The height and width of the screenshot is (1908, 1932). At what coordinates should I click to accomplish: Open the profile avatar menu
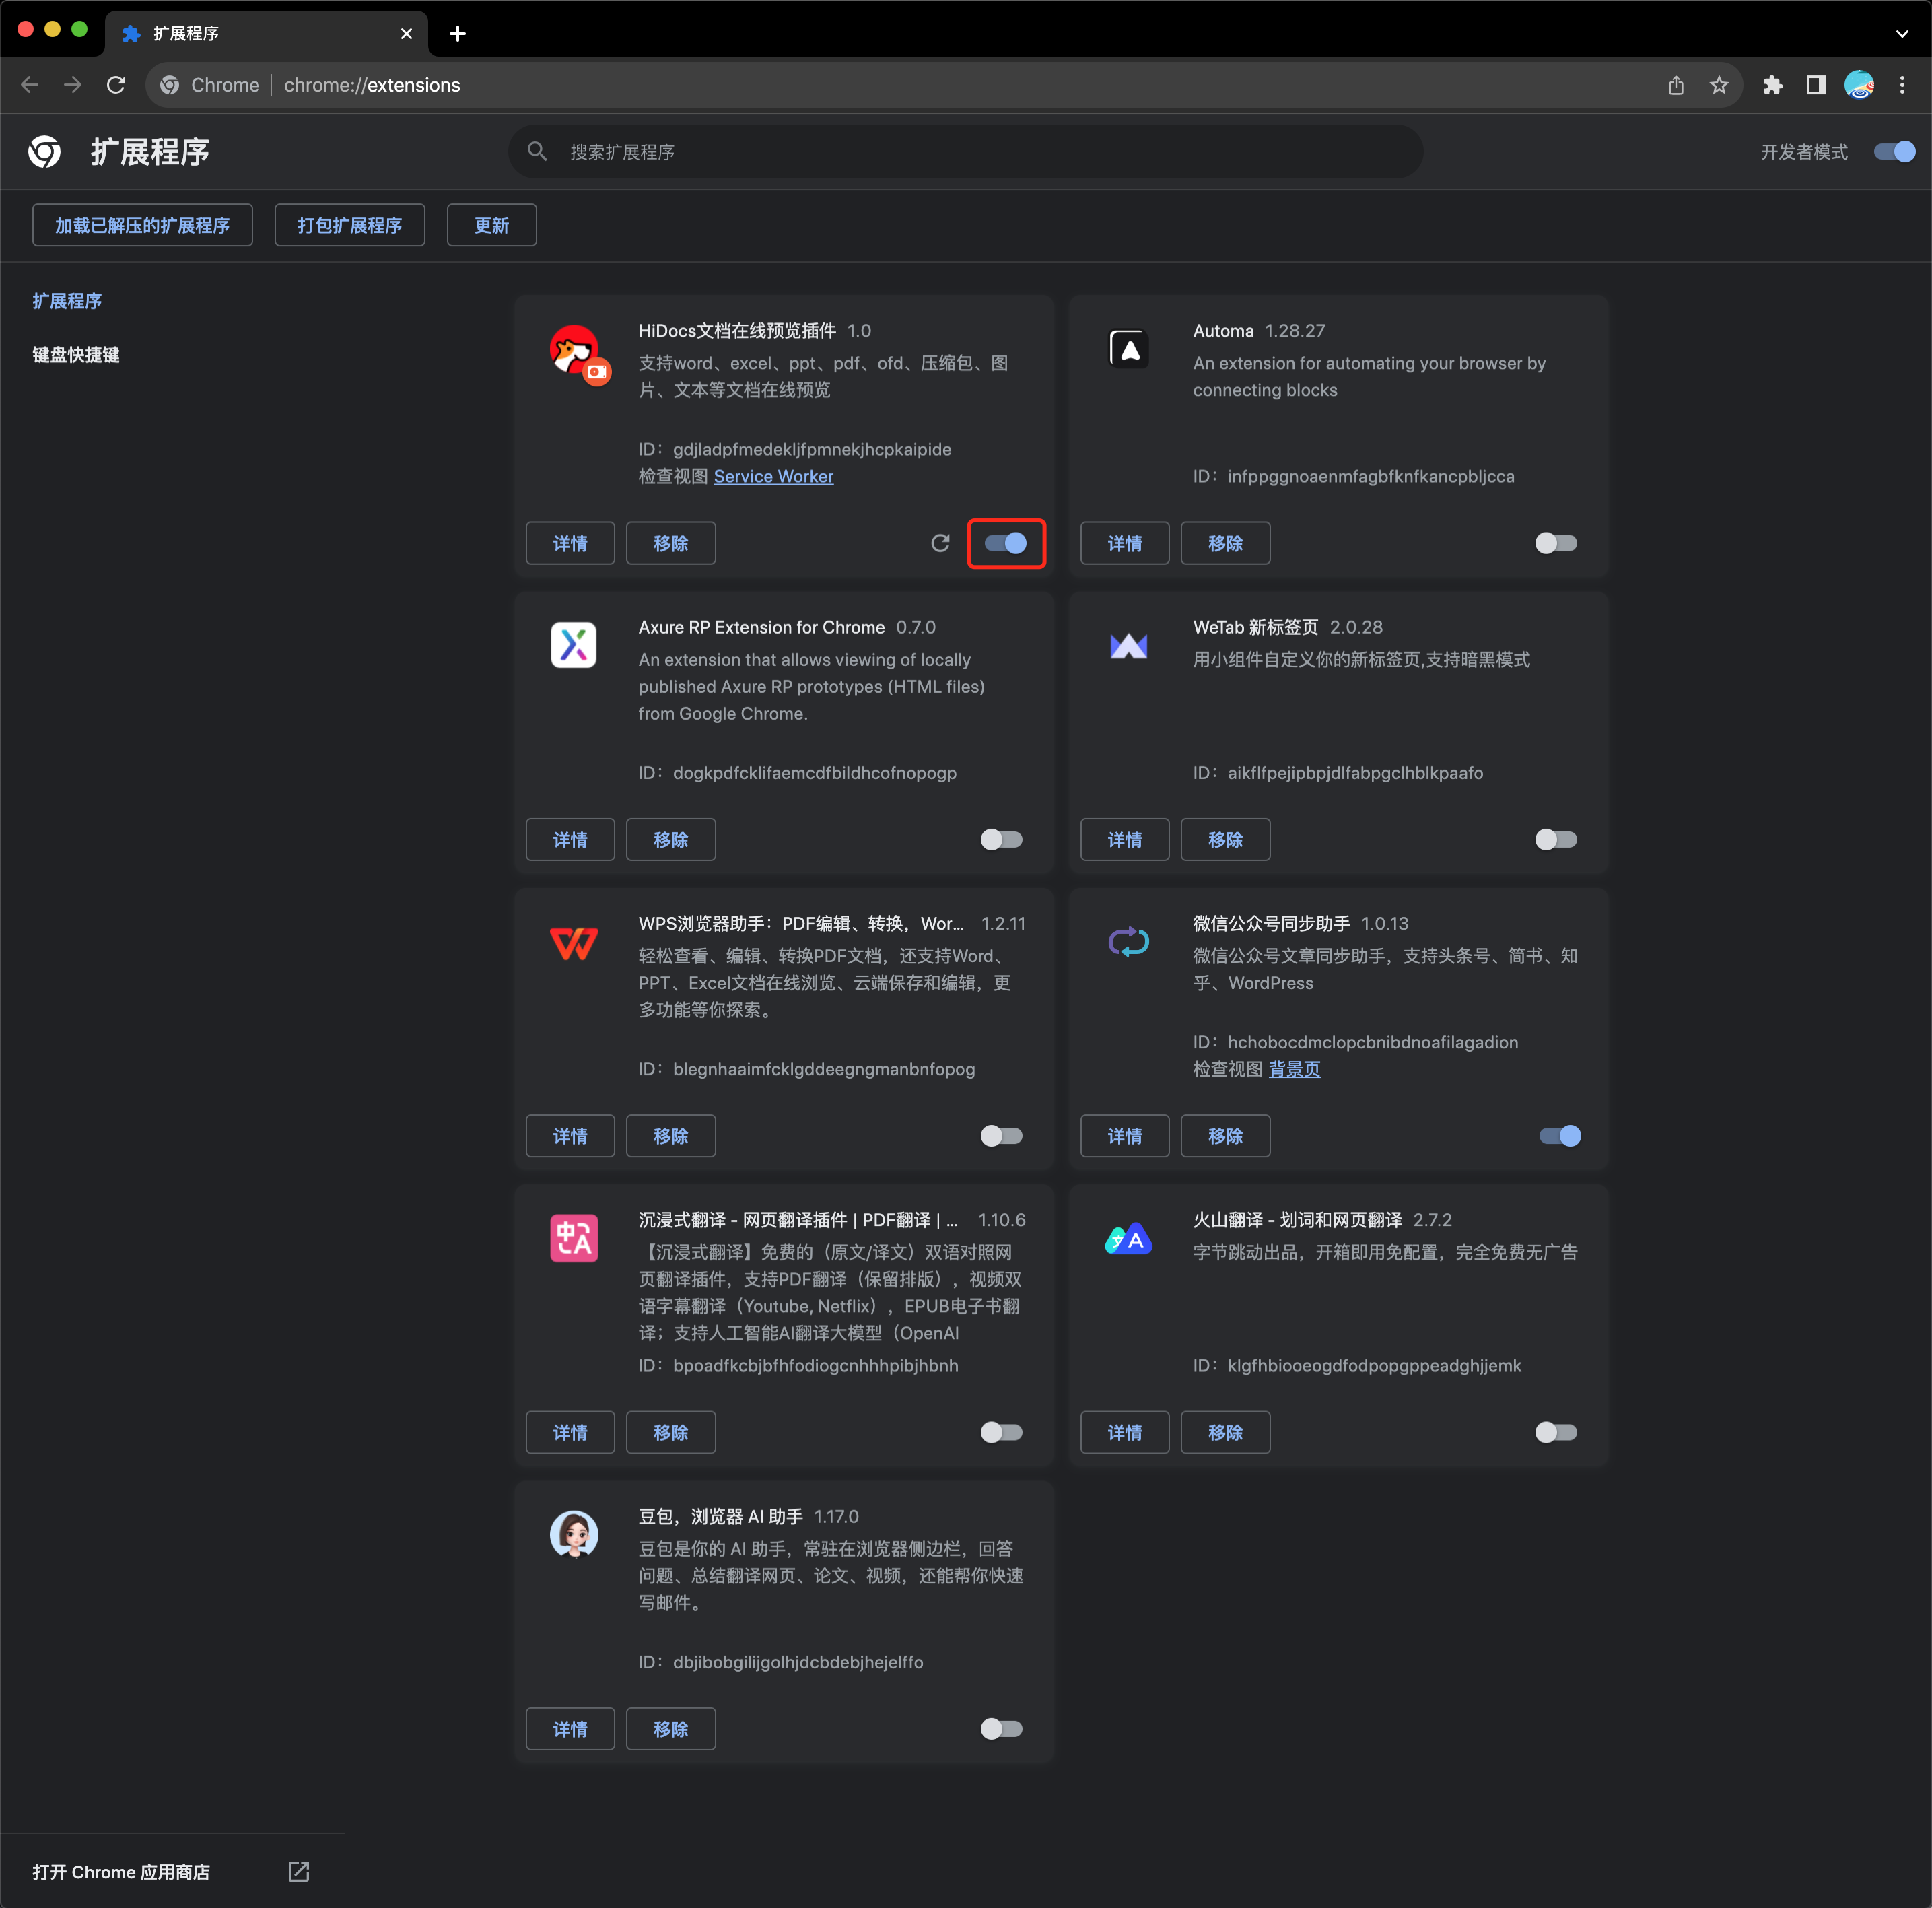coord(1859,85)
